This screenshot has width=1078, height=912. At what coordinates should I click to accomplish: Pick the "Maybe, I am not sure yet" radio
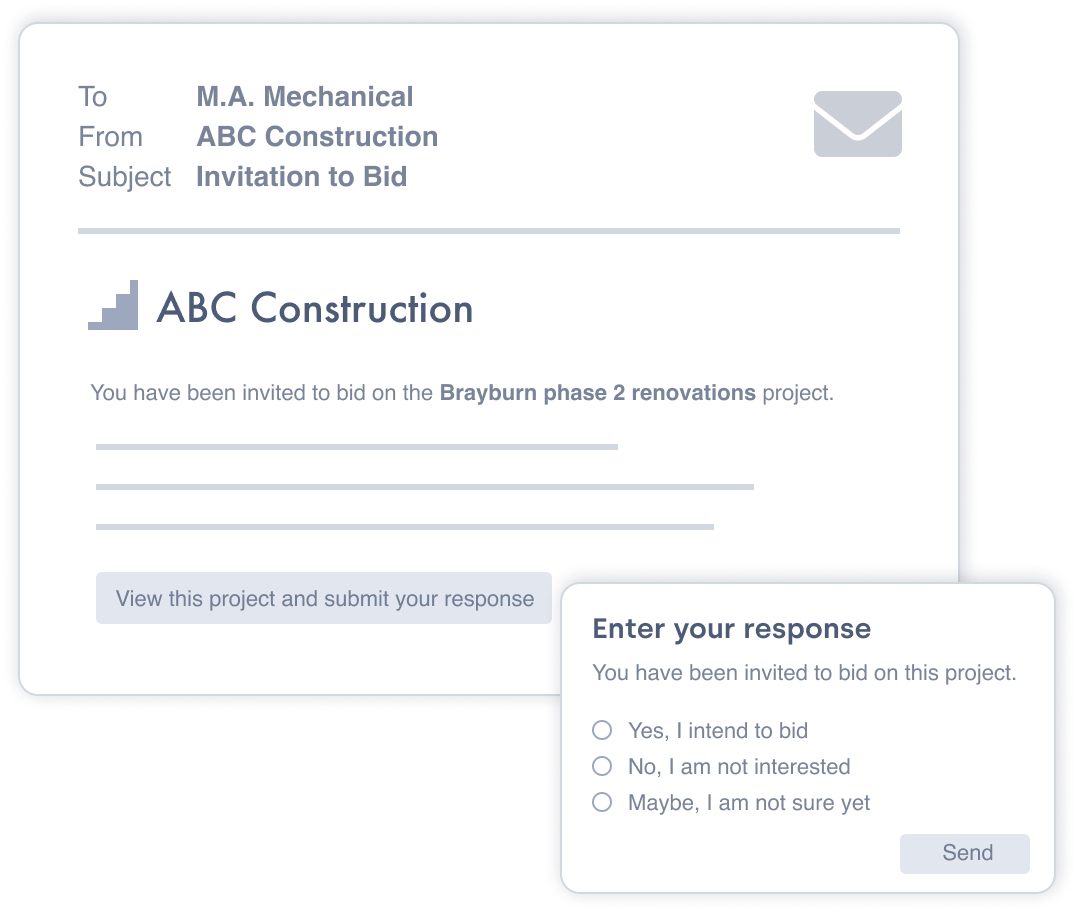602,802
